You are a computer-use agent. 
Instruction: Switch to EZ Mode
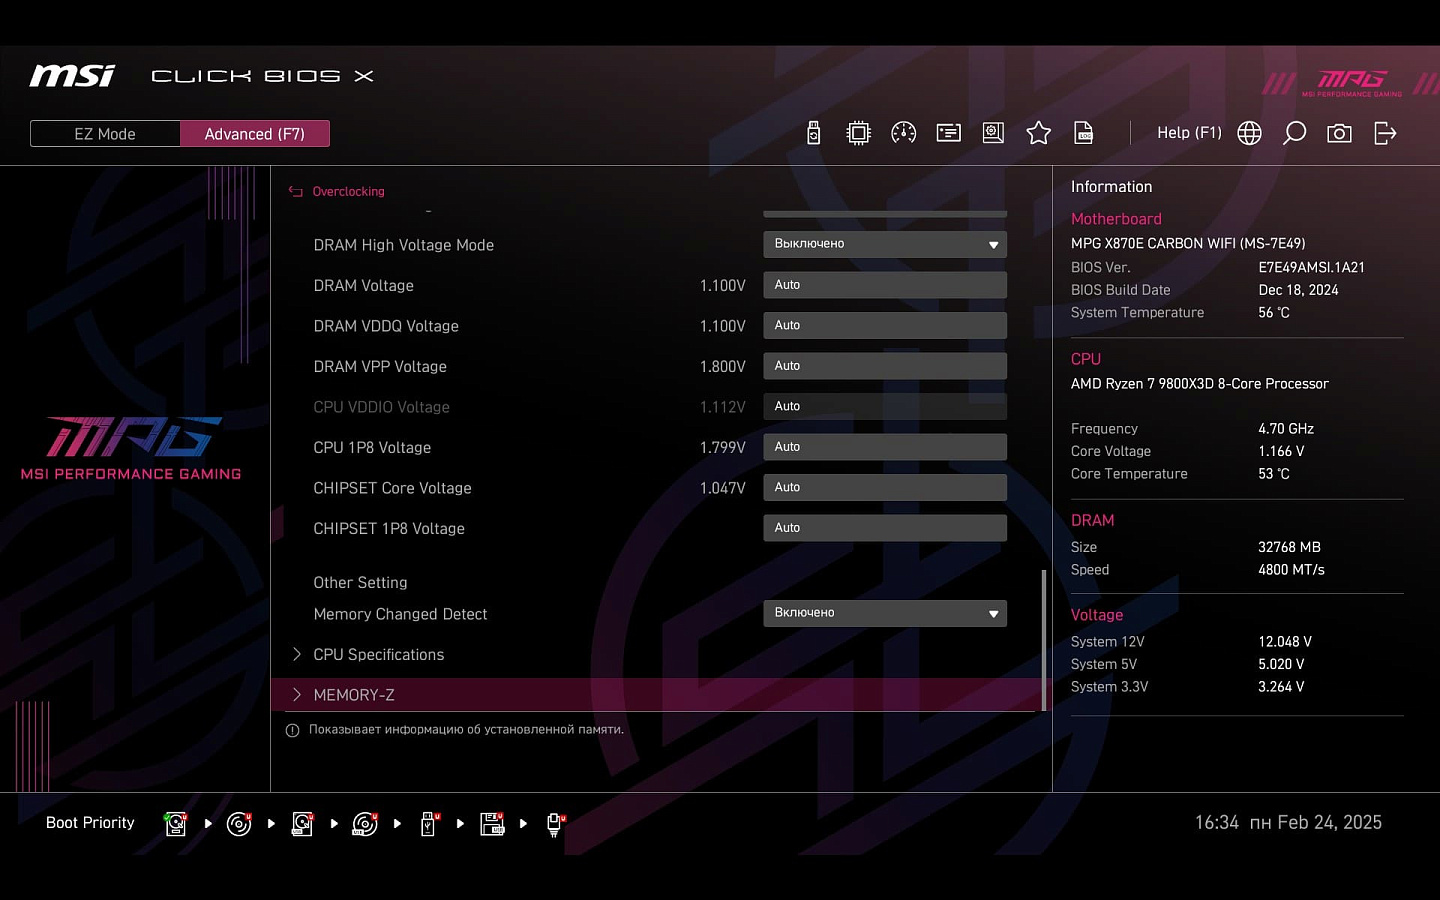105,134
